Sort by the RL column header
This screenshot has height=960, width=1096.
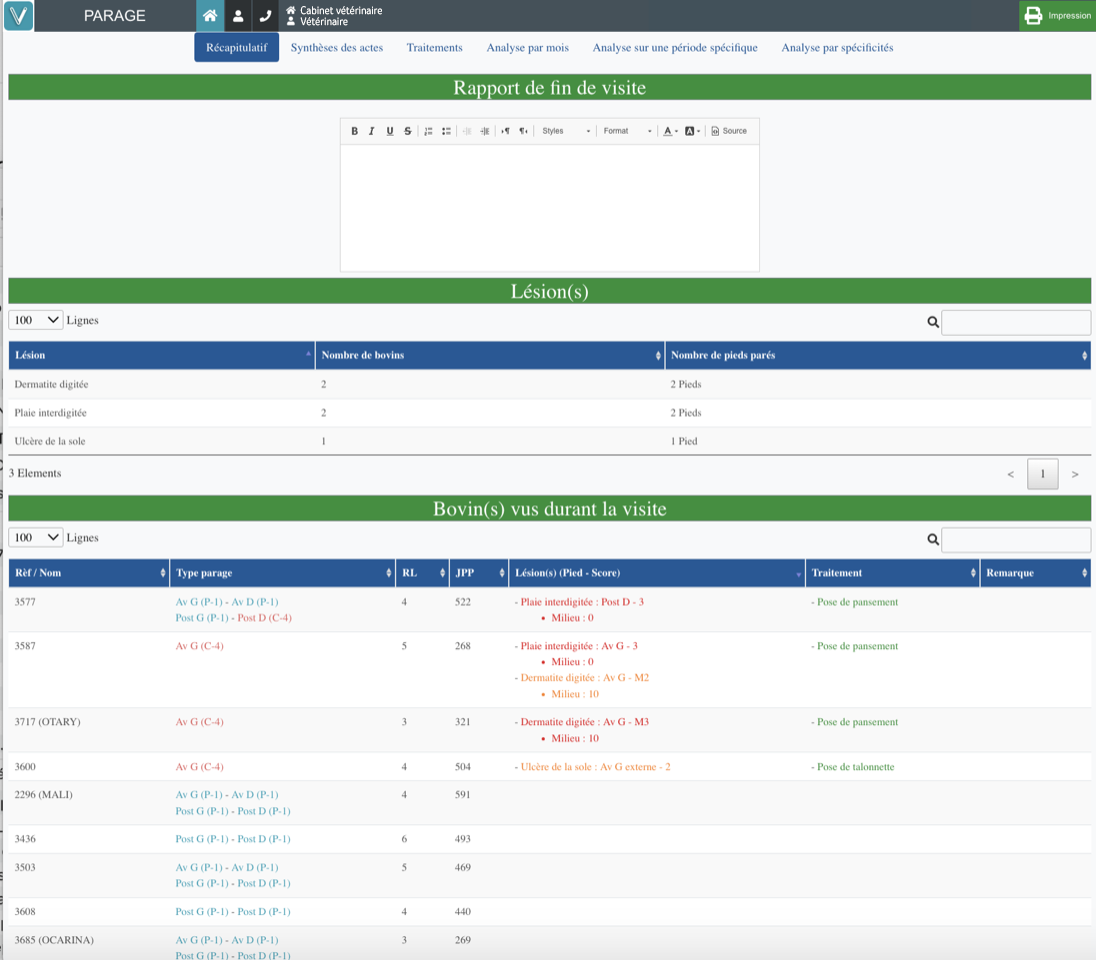click(x=422, y=573)
